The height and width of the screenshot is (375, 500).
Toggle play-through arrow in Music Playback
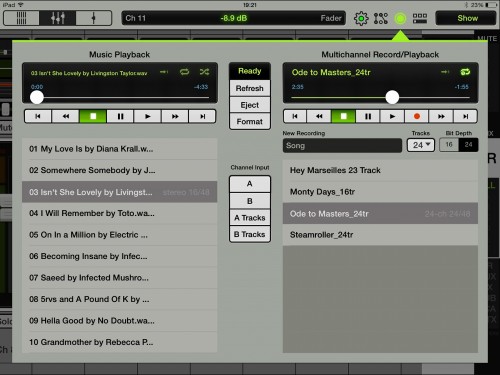tap(164, 72)
